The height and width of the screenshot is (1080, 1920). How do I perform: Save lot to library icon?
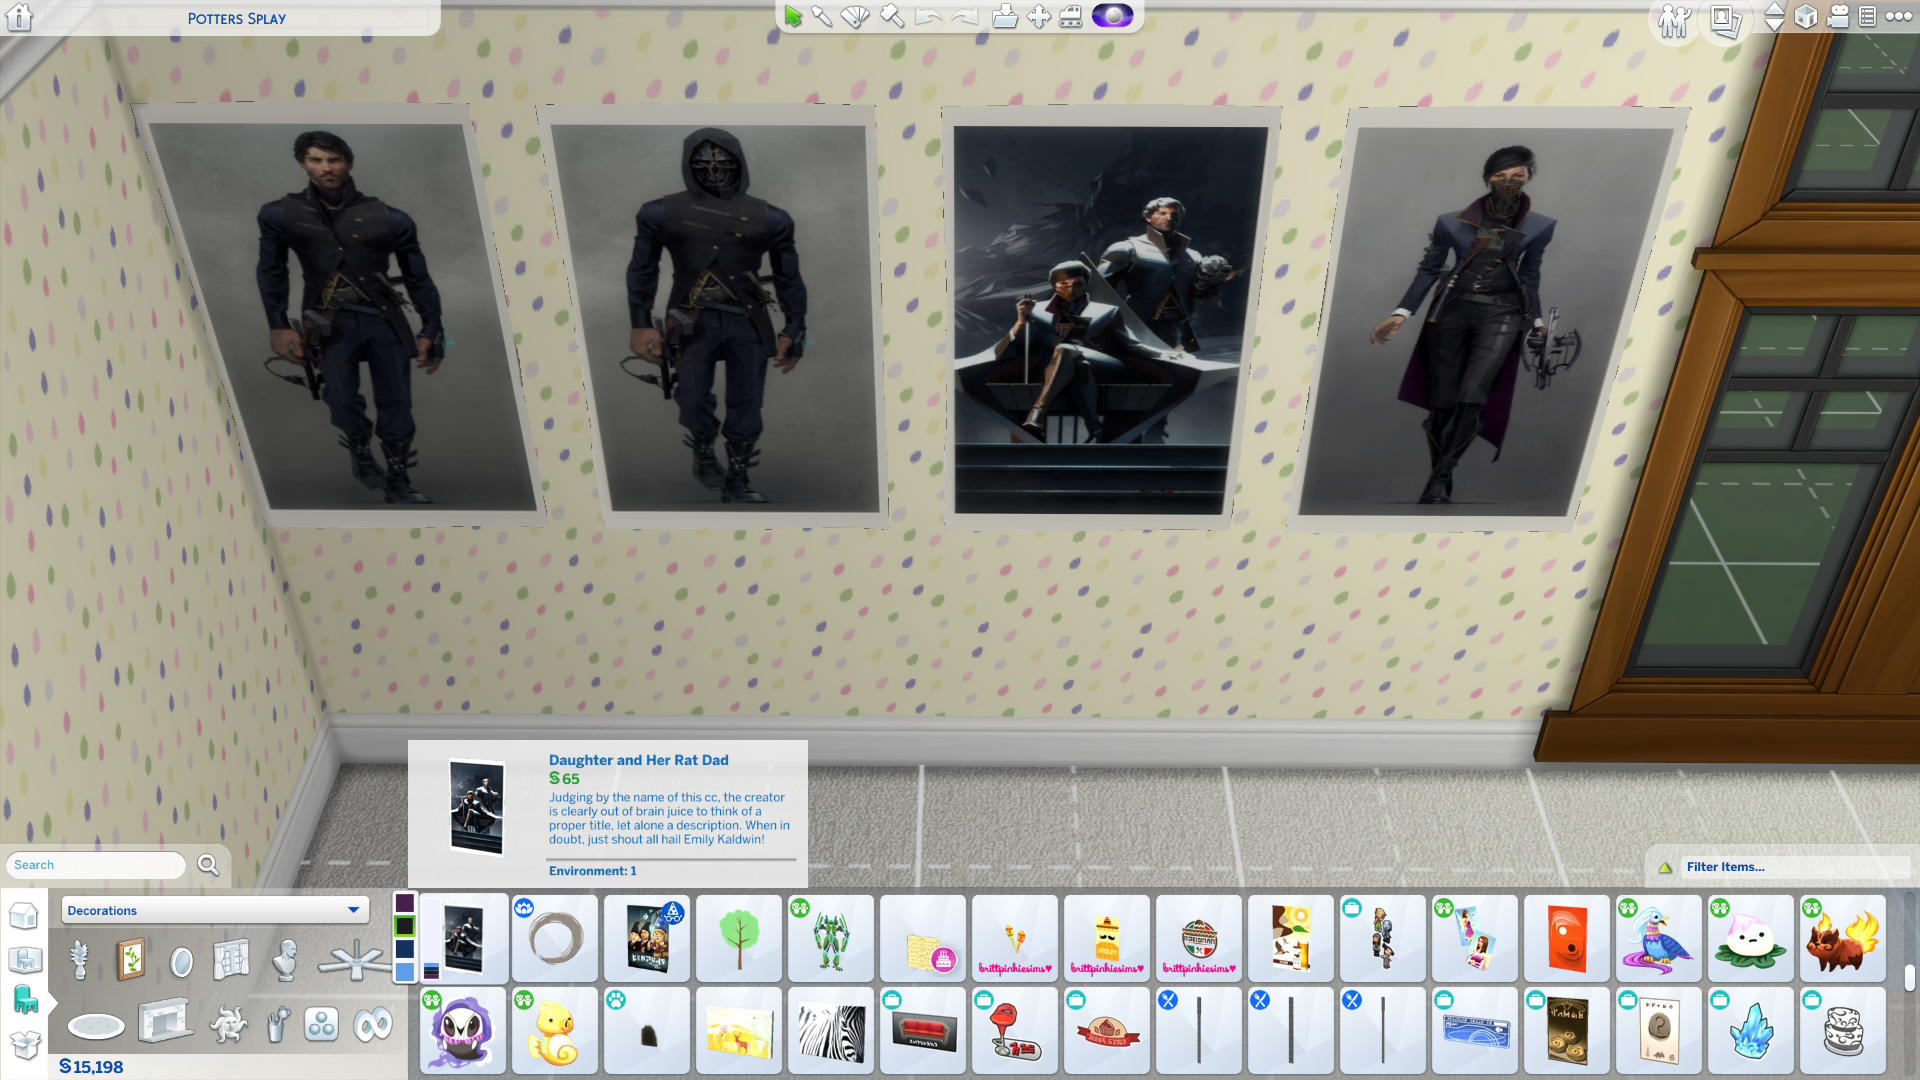[x=1005, y=16]
